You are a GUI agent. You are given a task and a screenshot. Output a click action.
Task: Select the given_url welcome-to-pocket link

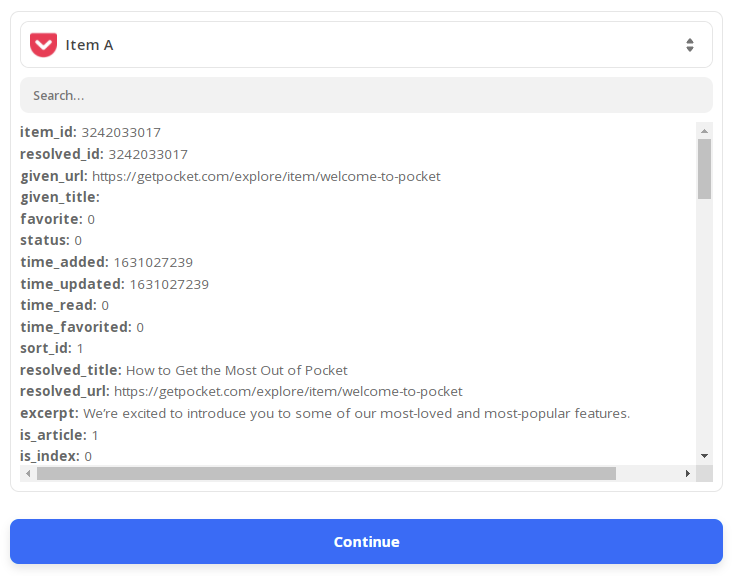(266, 176)
